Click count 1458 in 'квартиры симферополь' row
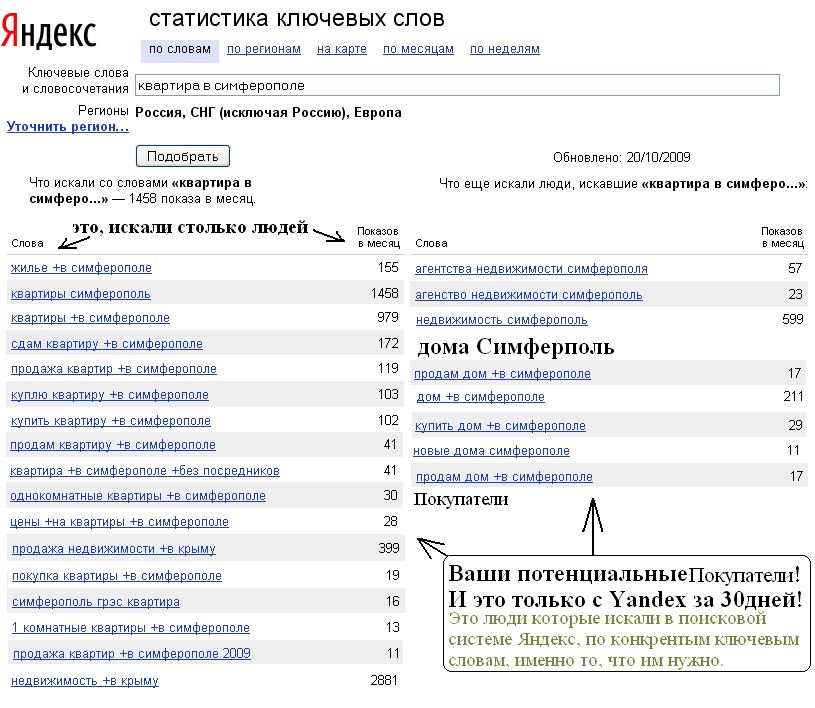The image size is (815, 708). point(385,294)
